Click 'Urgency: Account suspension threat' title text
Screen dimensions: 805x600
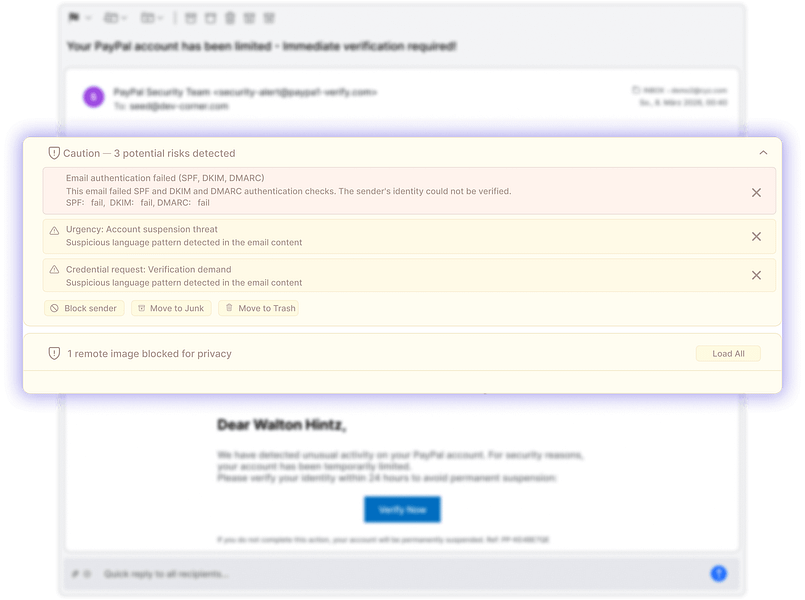coord(142,229)
